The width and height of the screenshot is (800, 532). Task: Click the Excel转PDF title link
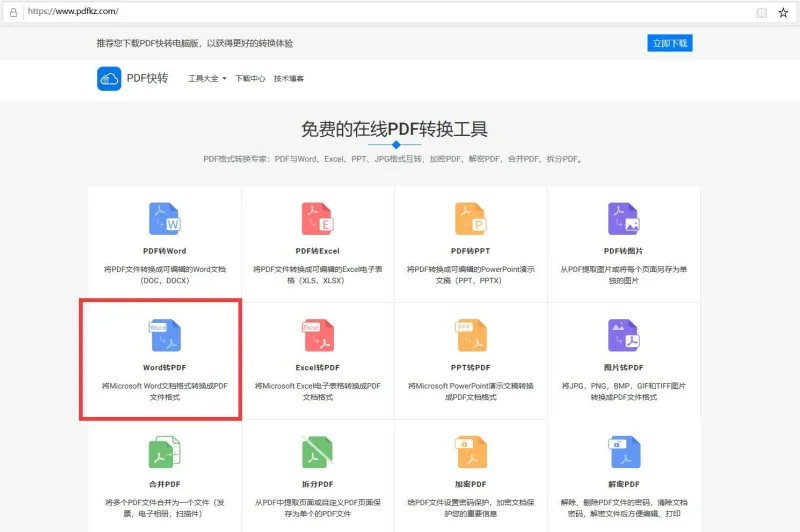pos(317,368)
